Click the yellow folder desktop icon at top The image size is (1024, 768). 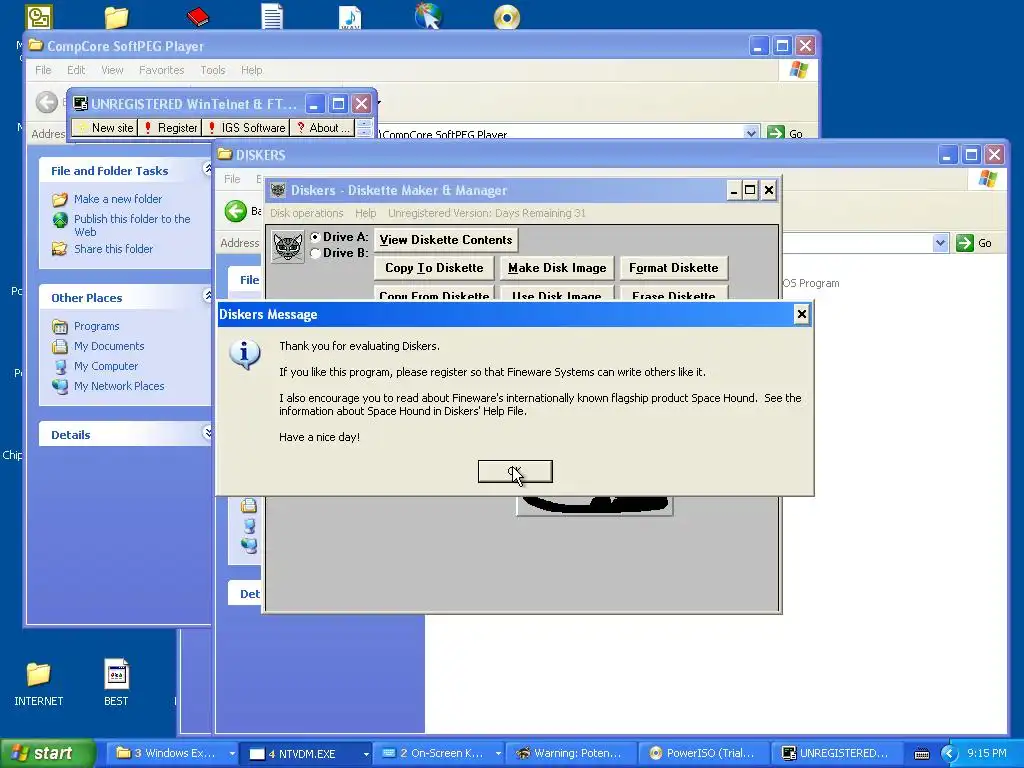click(x=116, y=17)
